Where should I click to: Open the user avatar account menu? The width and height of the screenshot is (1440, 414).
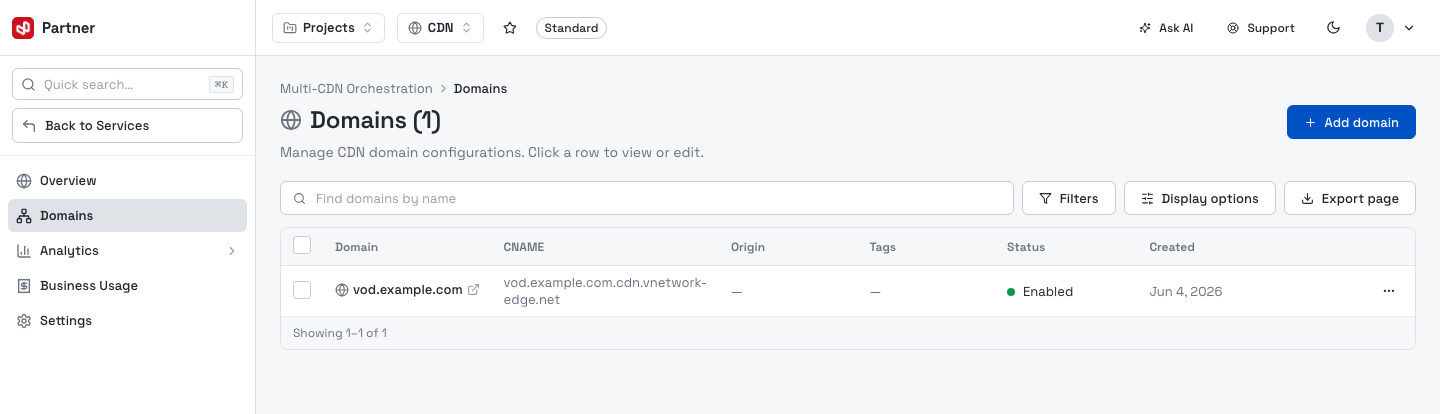click(1390, 28)
